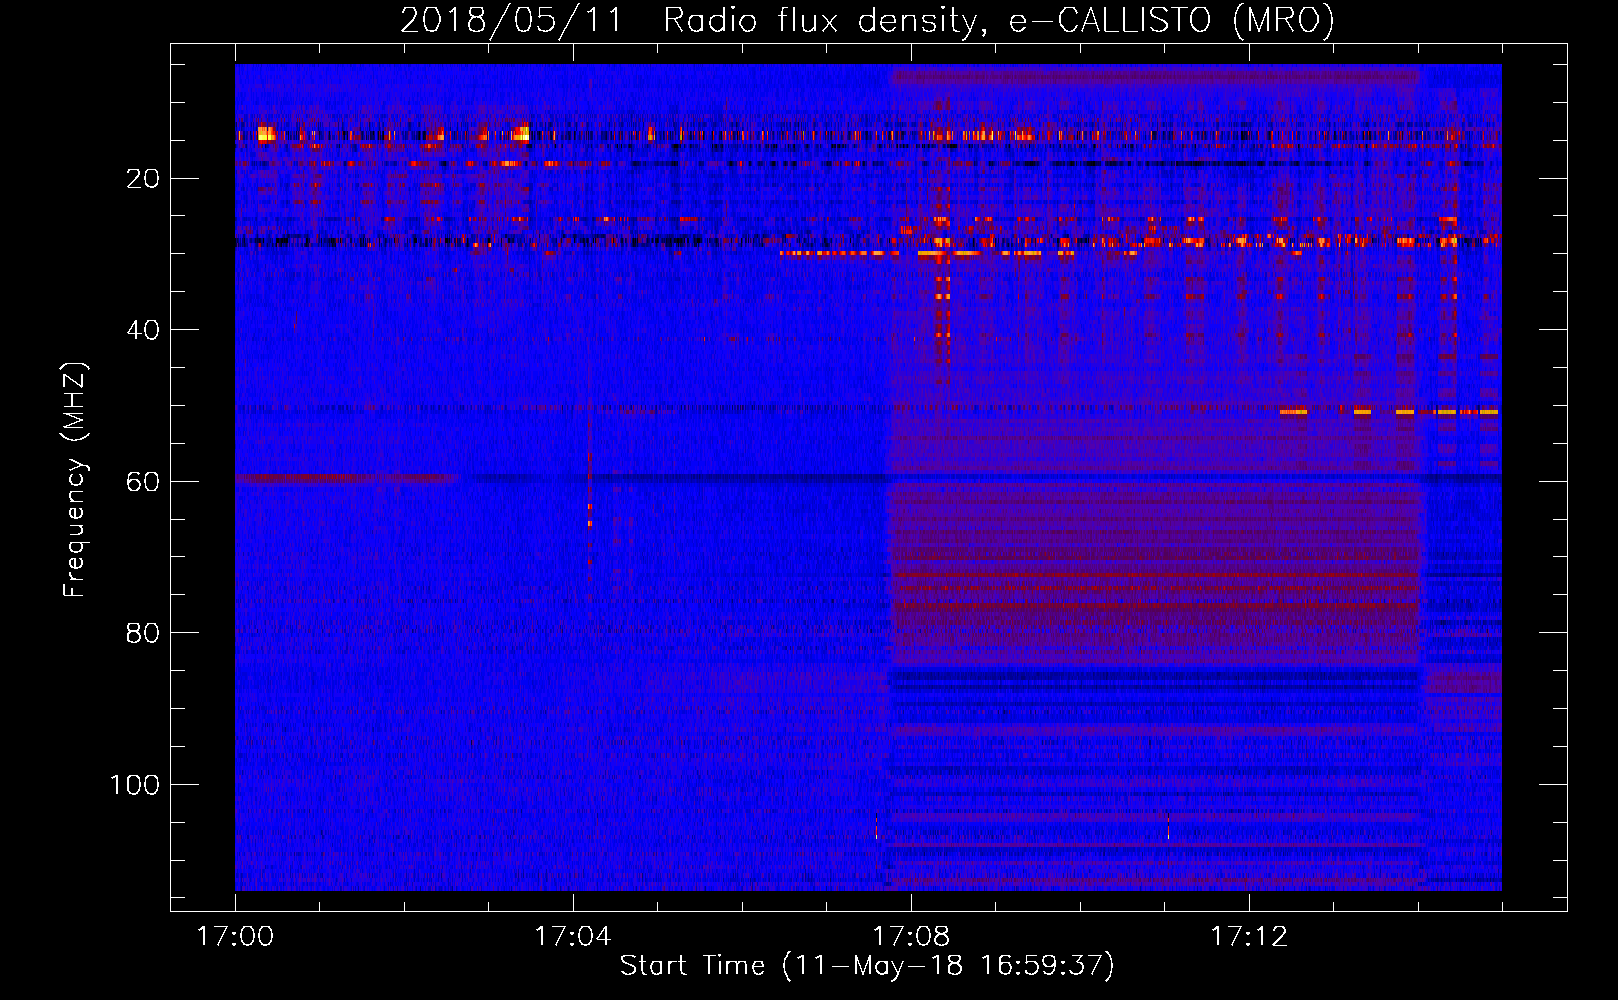Click the 'Start Time (11-May-18 16:59:37)' label

tap(867, 966)
